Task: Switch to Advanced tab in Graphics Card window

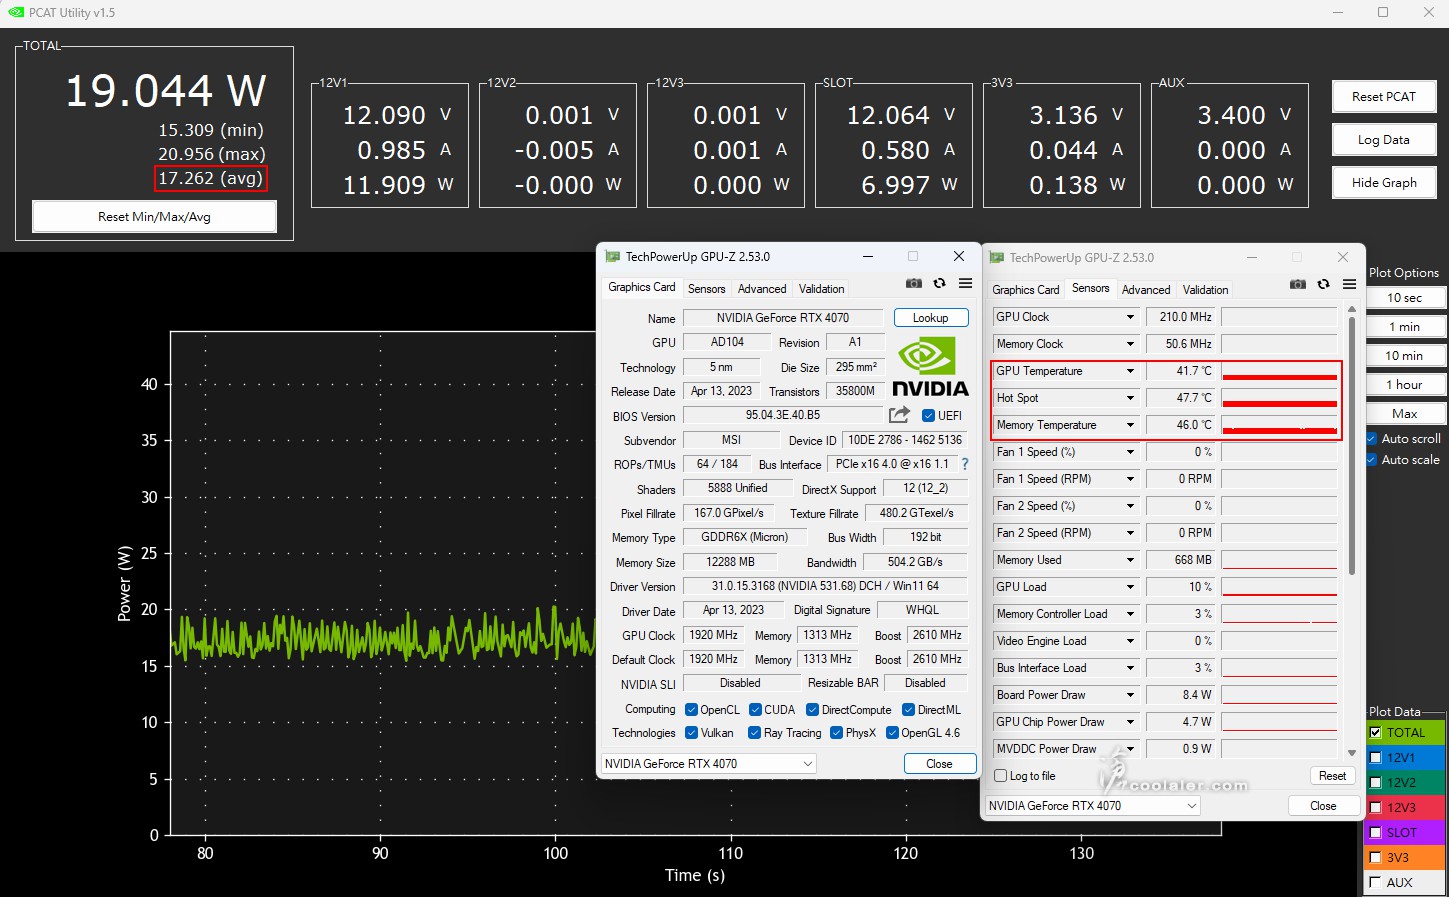Action: pyautogui.click(x=762, y=289)
